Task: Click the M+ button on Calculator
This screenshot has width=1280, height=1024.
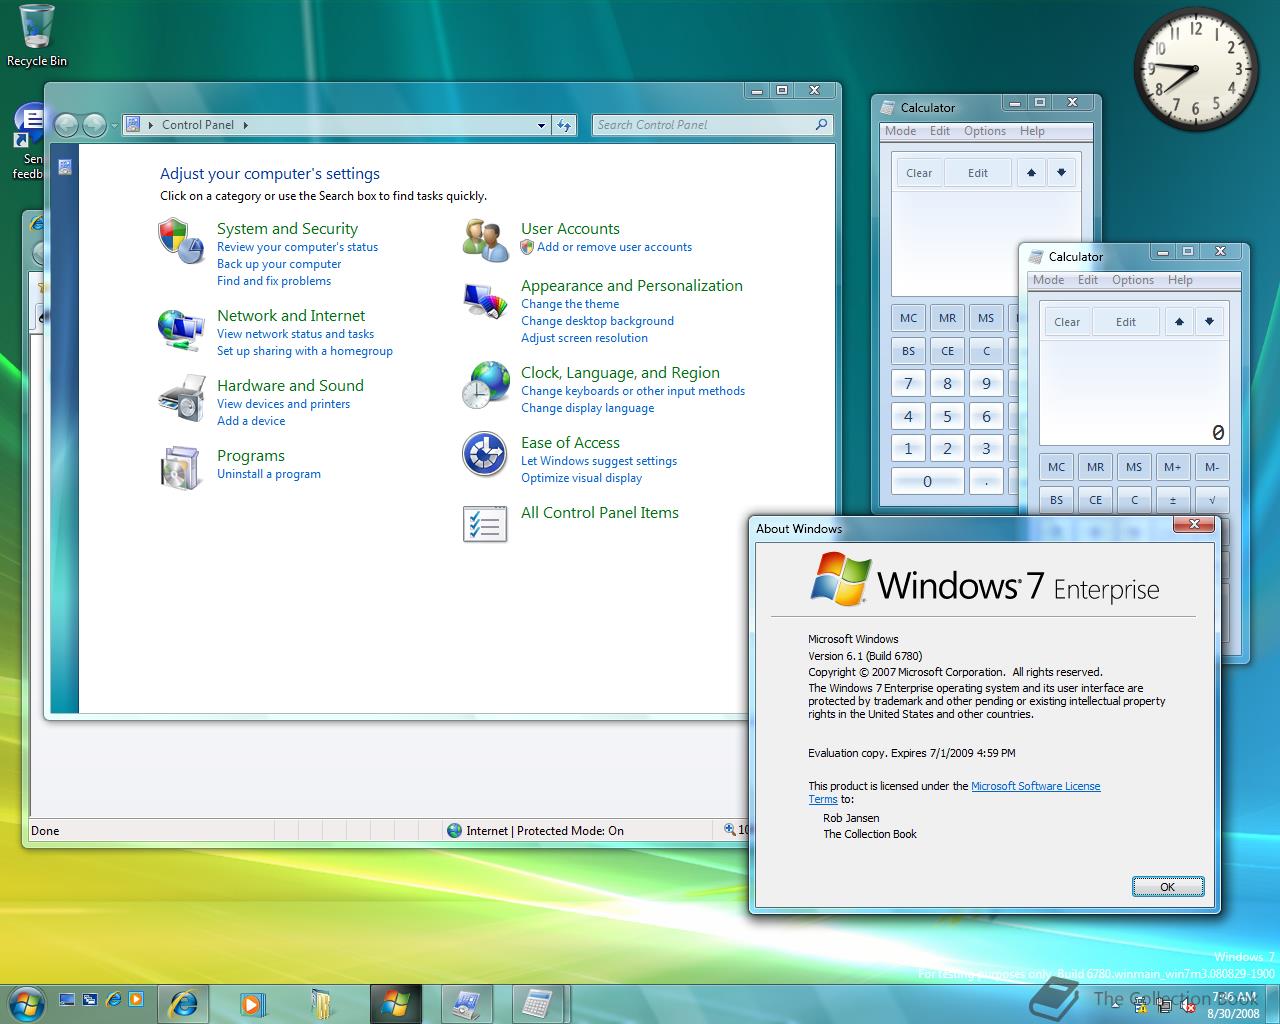Action: [x=1173, y=467]
